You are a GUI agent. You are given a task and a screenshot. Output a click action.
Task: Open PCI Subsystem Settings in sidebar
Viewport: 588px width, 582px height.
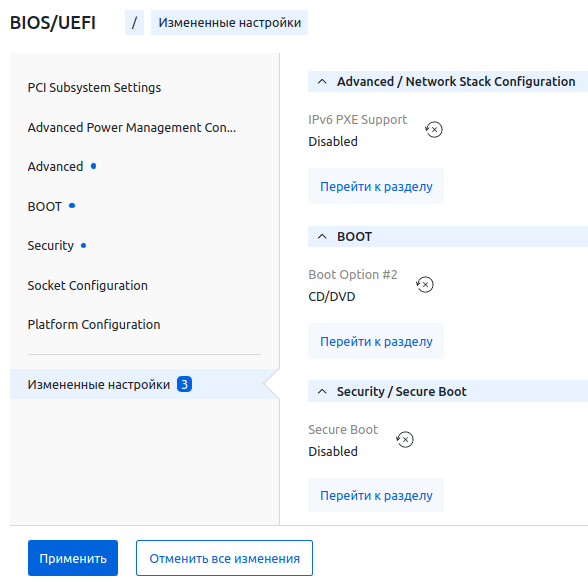pyautogui.click(x=94, y=87)
